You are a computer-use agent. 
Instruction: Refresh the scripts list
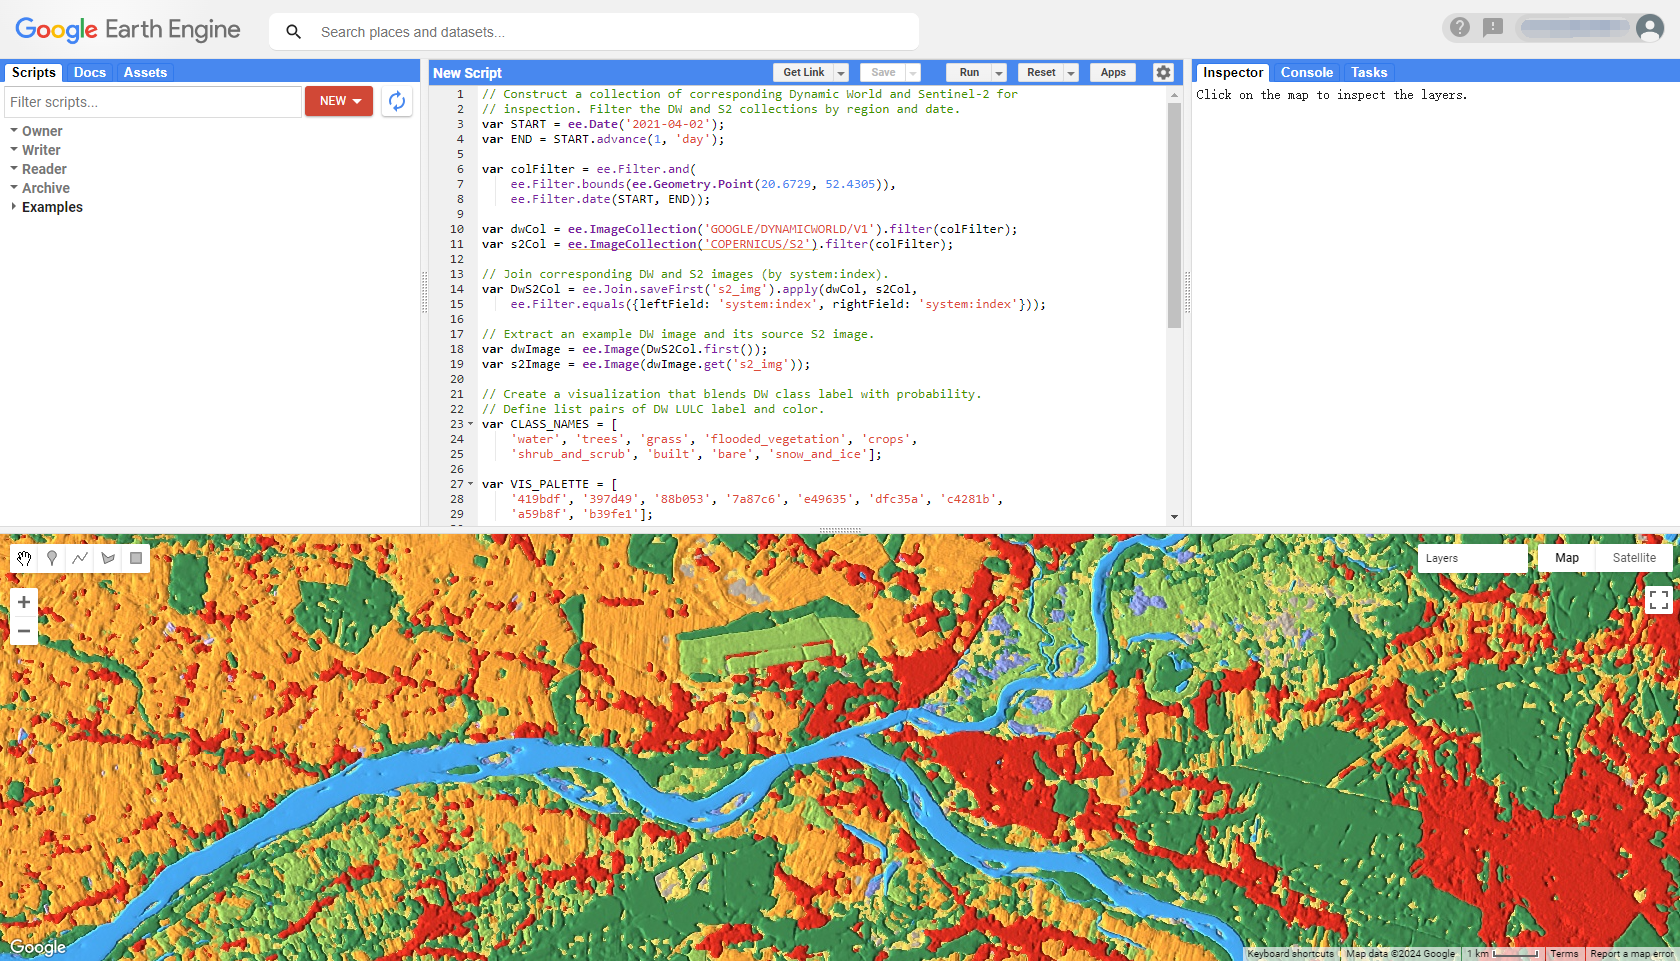pos(397,101)
